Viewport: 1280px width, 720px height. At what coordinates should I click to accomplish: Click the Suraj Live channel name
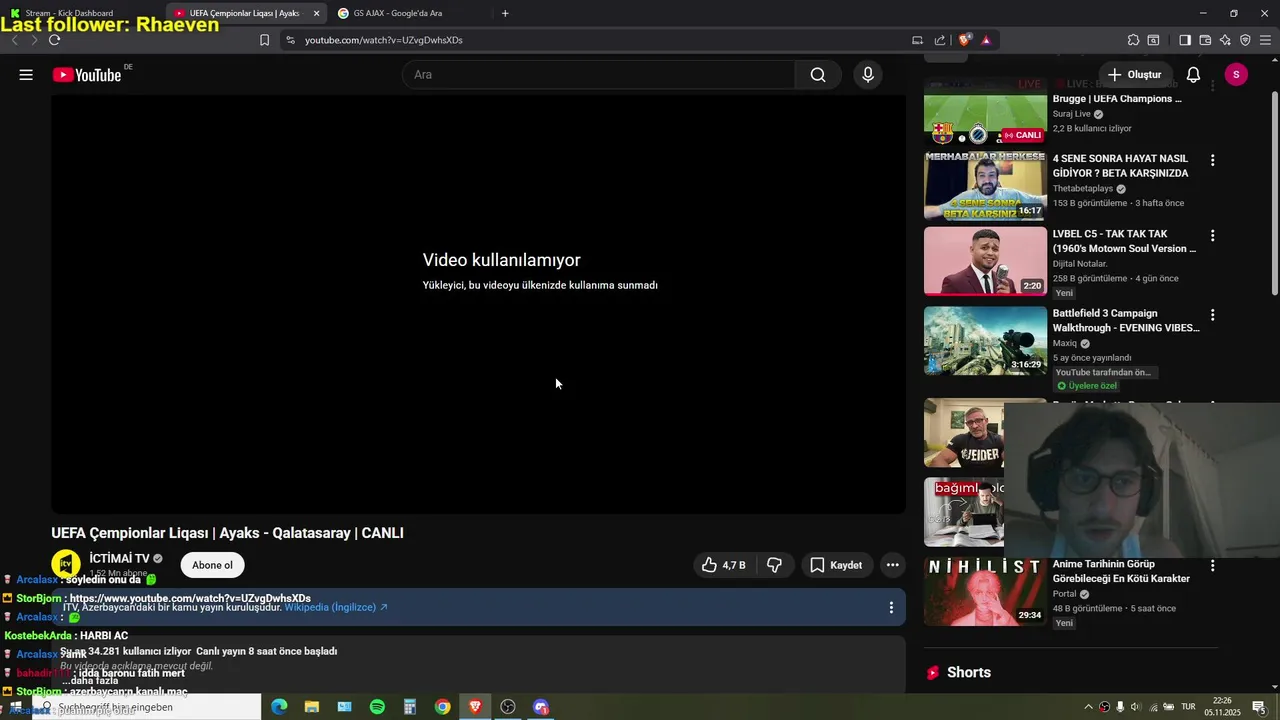click(1072, 114)
